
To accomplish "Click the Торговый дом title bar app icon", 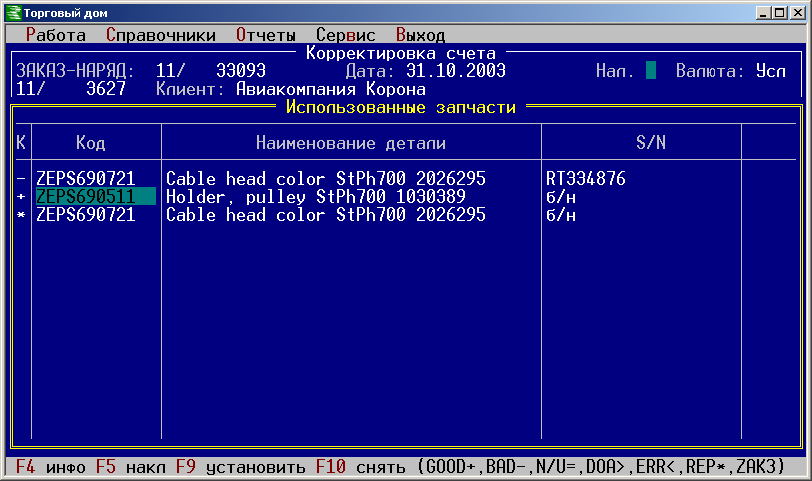I will pos(13,12).
